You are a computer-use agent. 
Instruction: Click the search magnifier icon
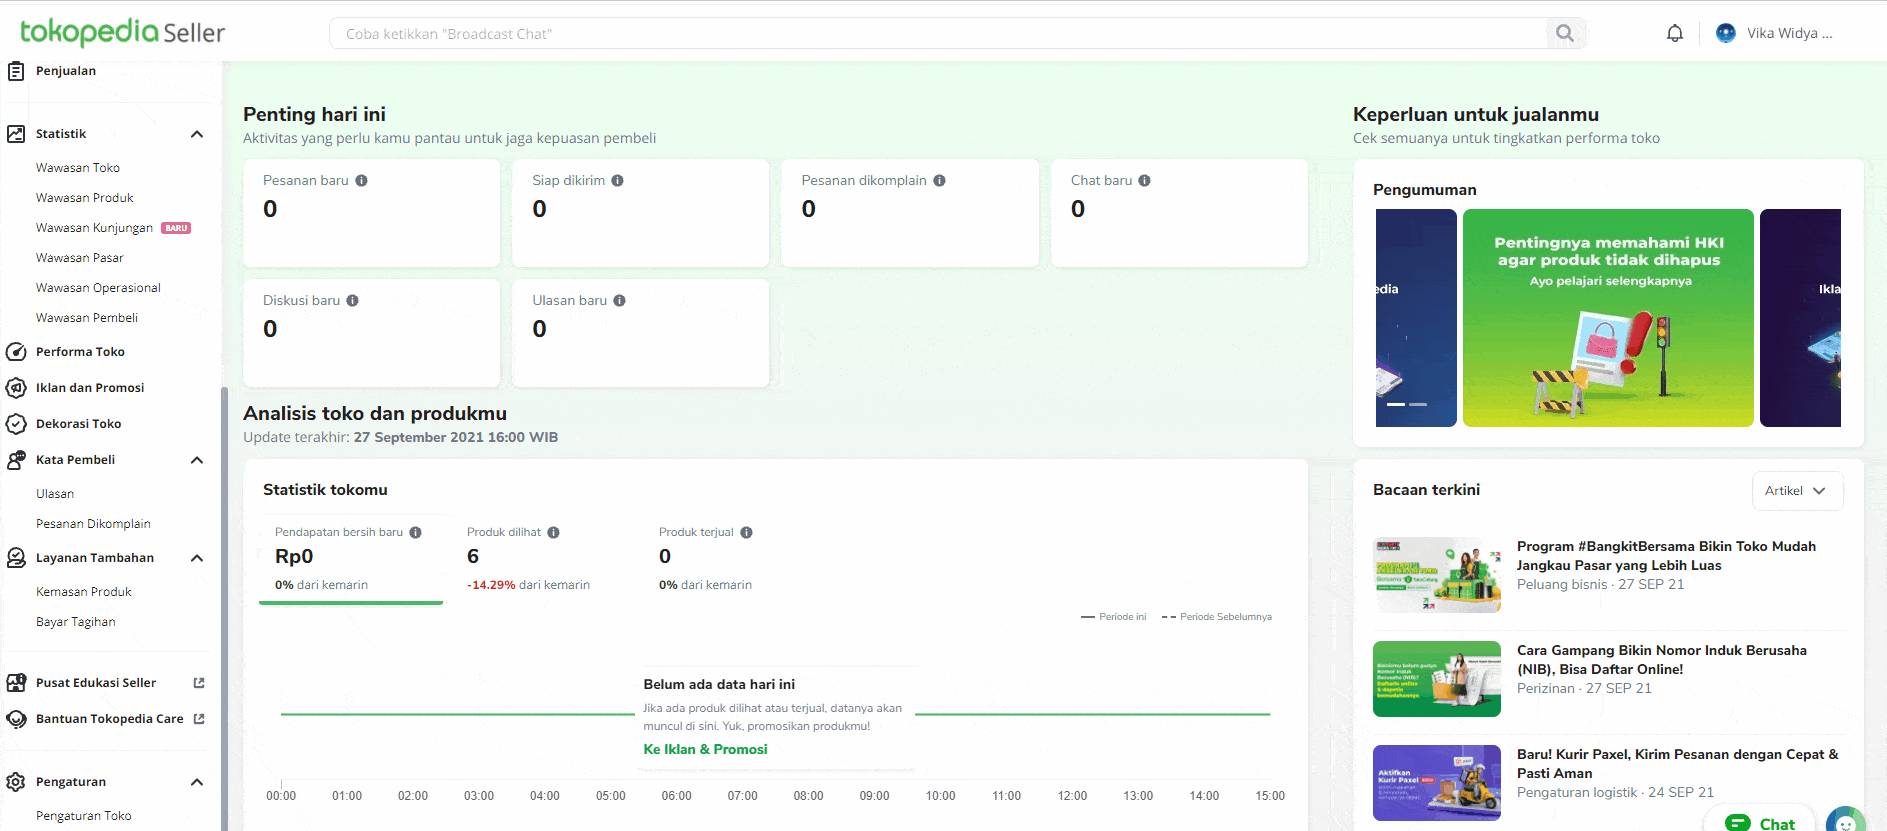click(1565, 34)
